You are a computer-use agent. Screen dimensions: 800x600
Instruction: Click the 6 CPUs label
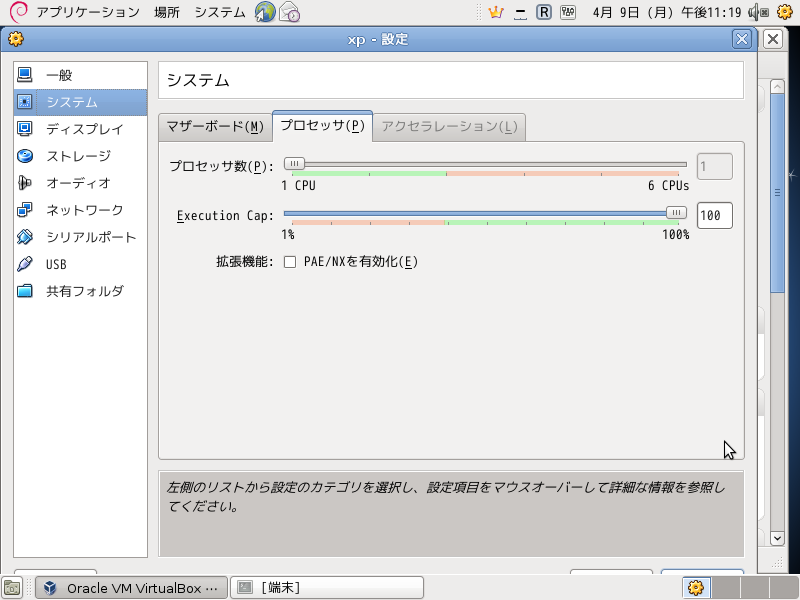668,186
